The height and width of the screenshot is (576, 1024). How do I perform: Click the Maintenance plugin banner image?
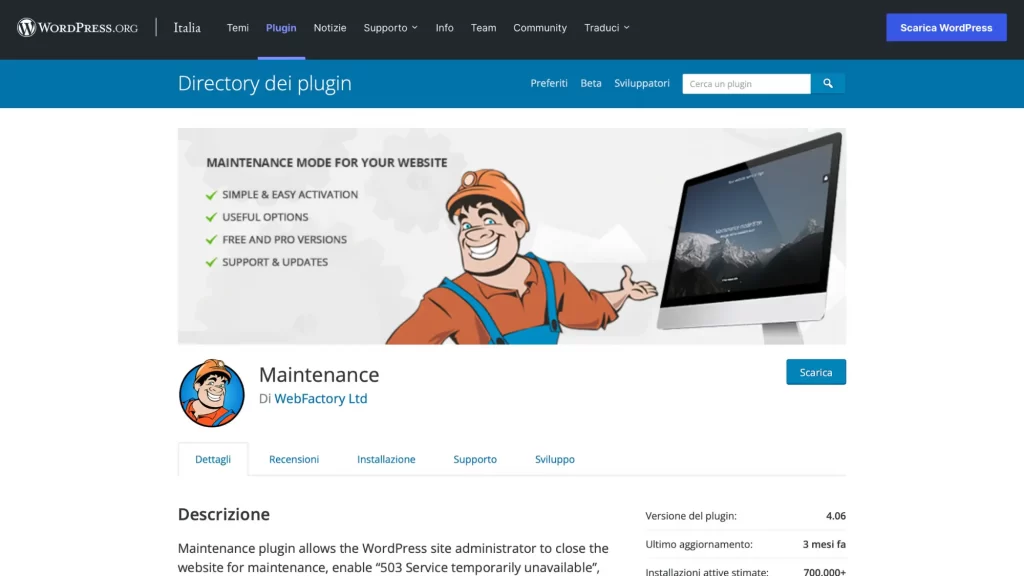(x=511, y=236)
